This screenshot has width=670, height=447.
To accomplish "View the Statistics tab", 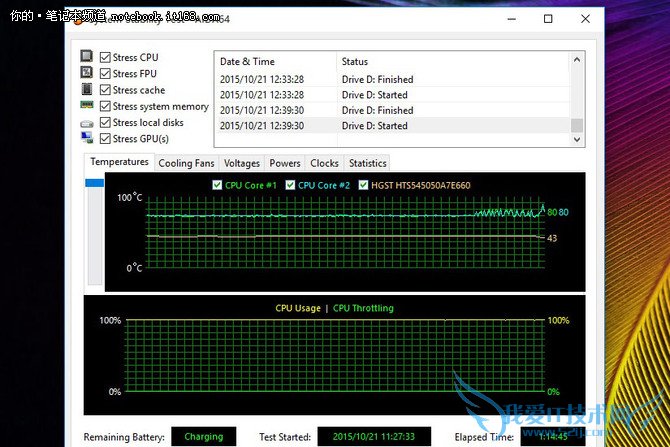I will pyautogui.click(x=367, y=163).
